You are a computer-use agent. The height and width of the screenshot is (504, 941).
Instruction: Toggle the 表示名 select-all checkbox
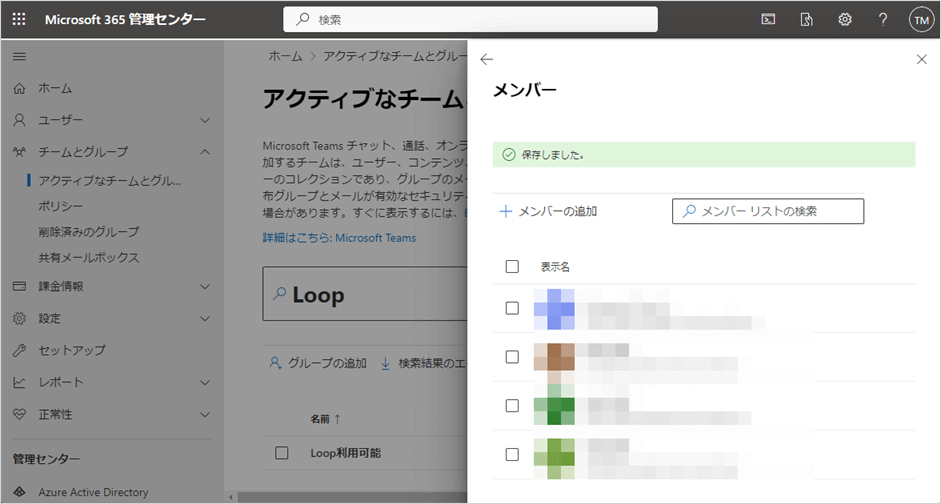click(512, 266)
